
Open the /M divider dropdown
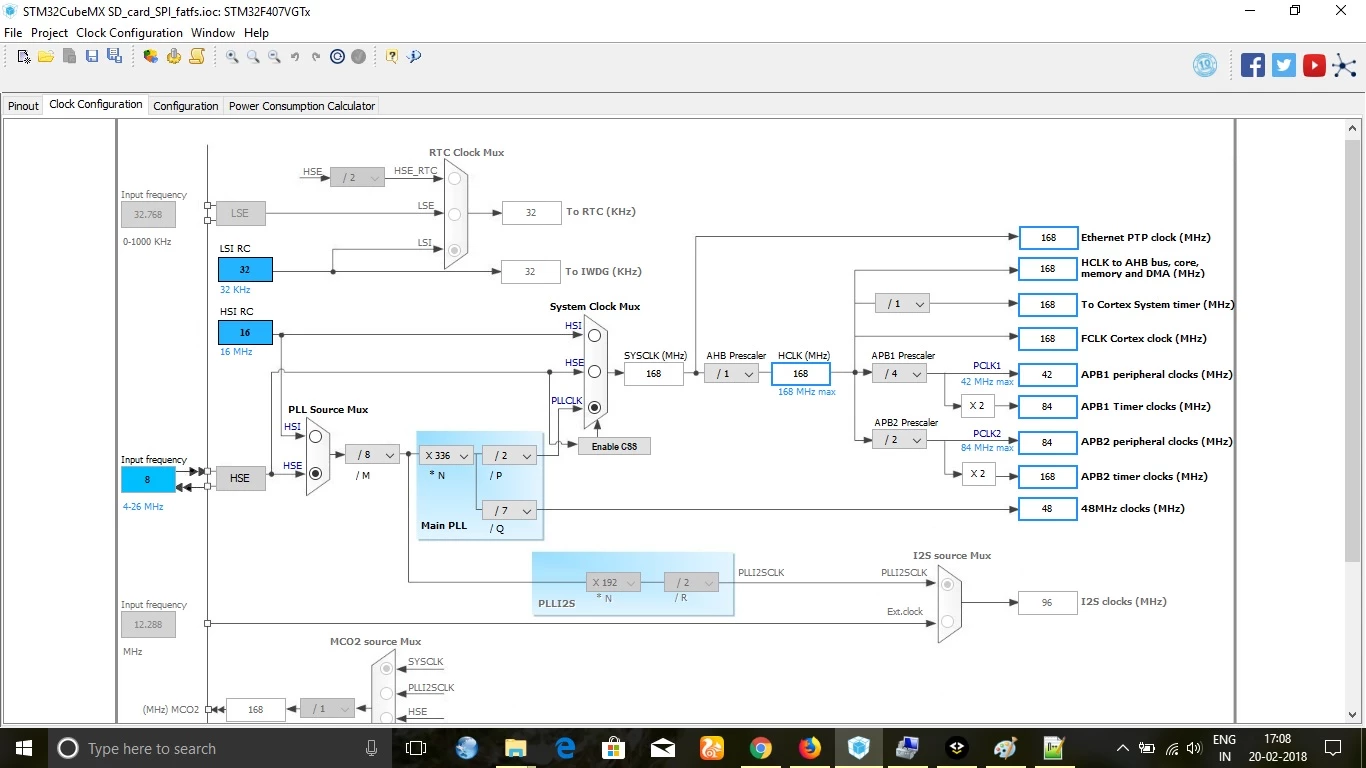pyautogui.click(x=372, y=455)
